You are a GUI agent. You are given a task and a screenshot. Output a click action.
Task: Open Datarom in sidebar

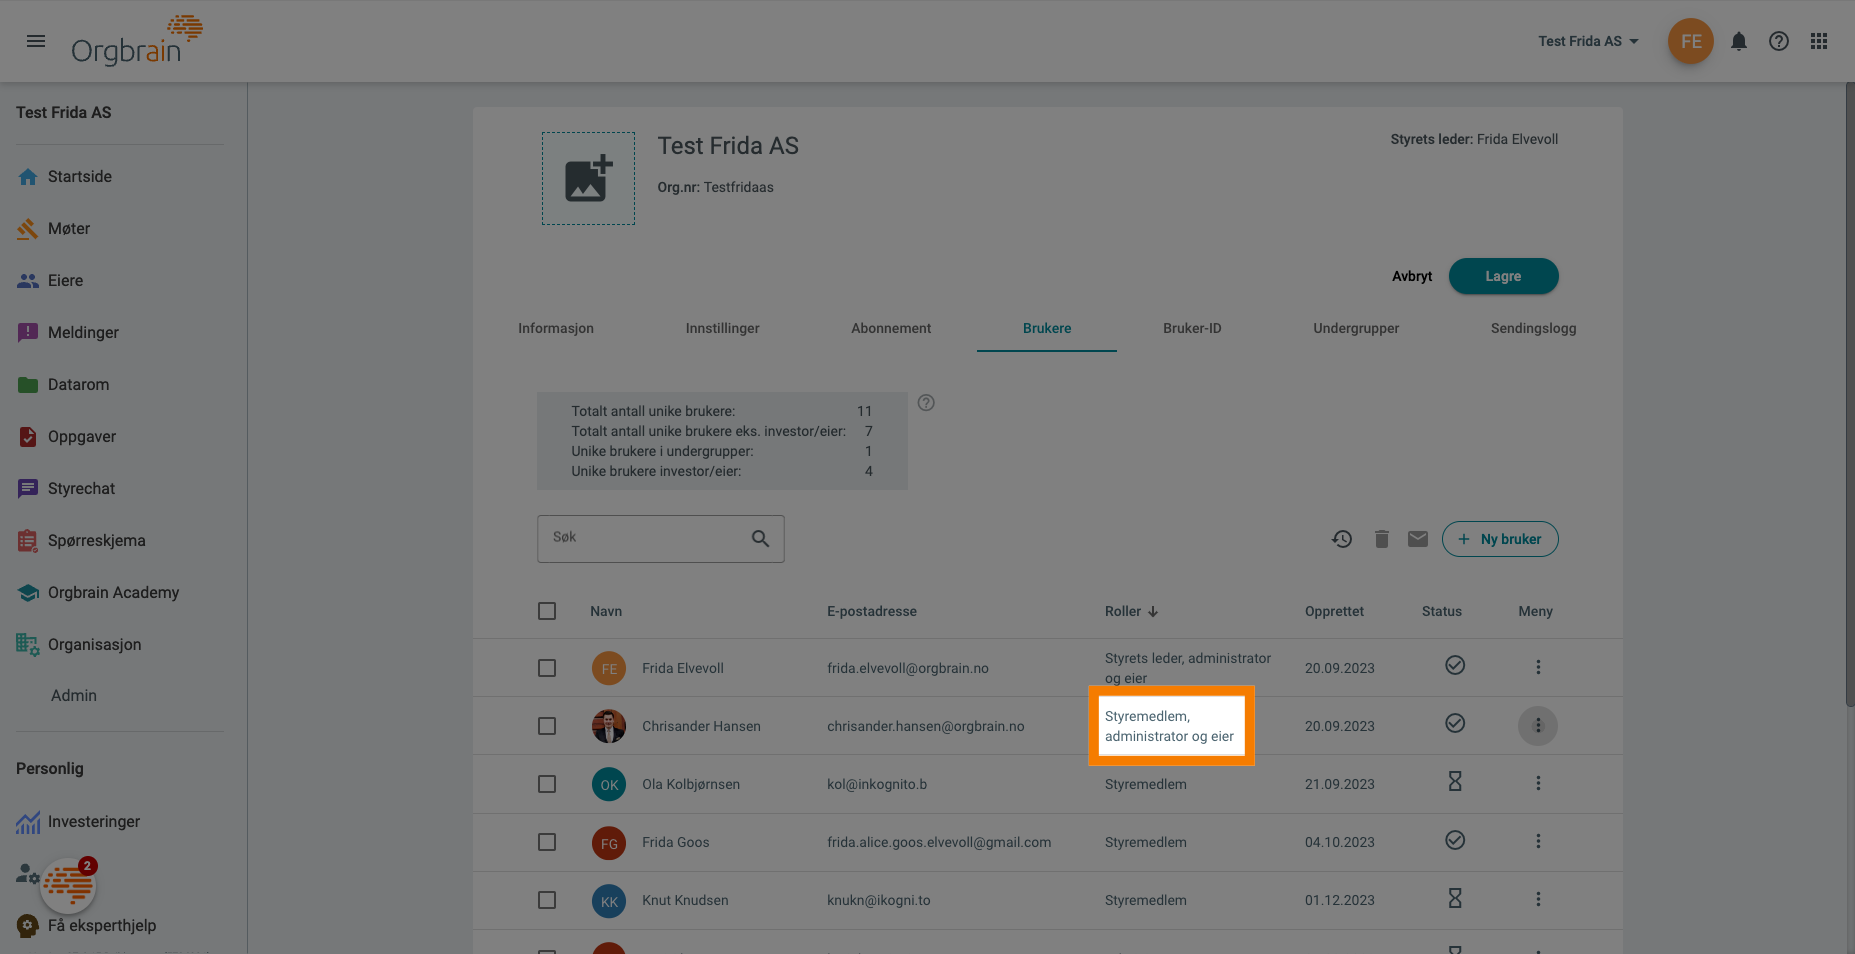[x=64, y=385]
